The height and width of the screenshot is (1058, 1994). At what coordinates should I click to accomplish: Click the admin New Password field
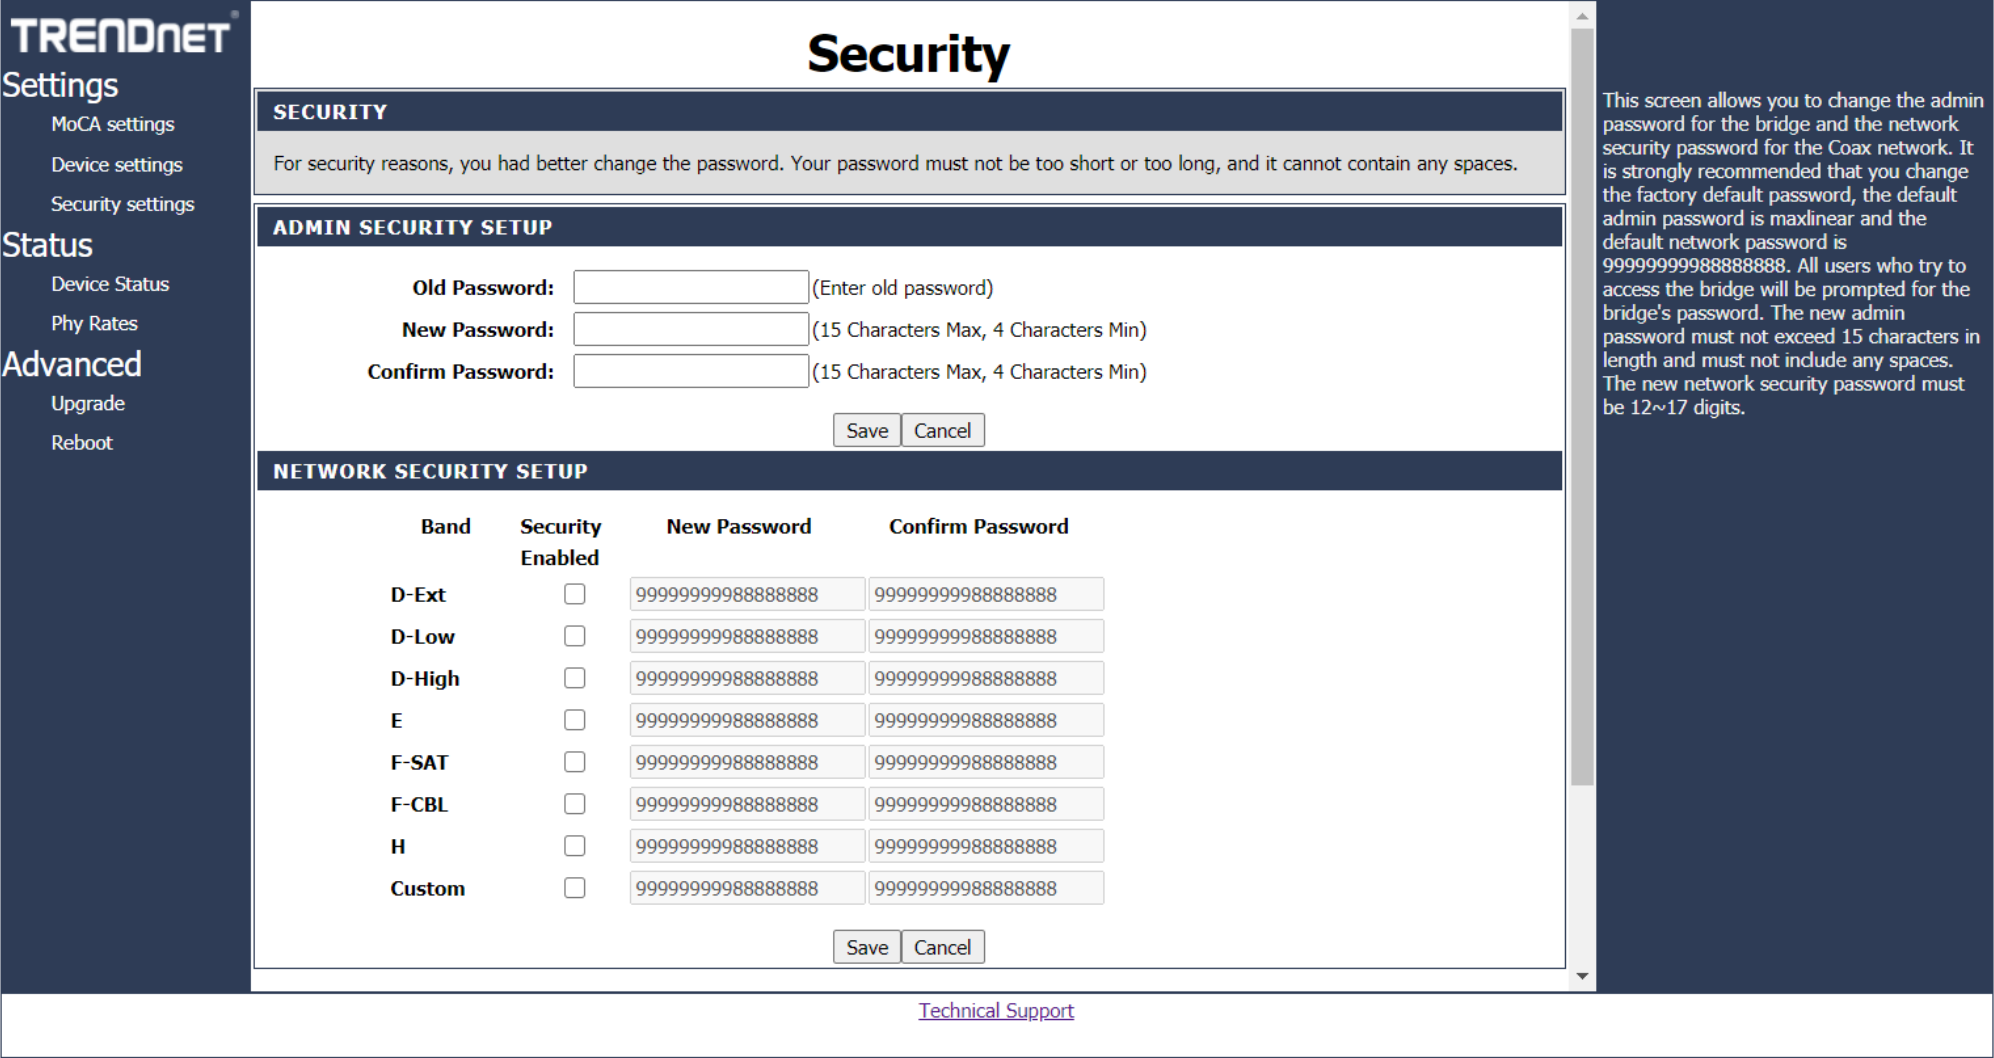click(x=691, y=329)
